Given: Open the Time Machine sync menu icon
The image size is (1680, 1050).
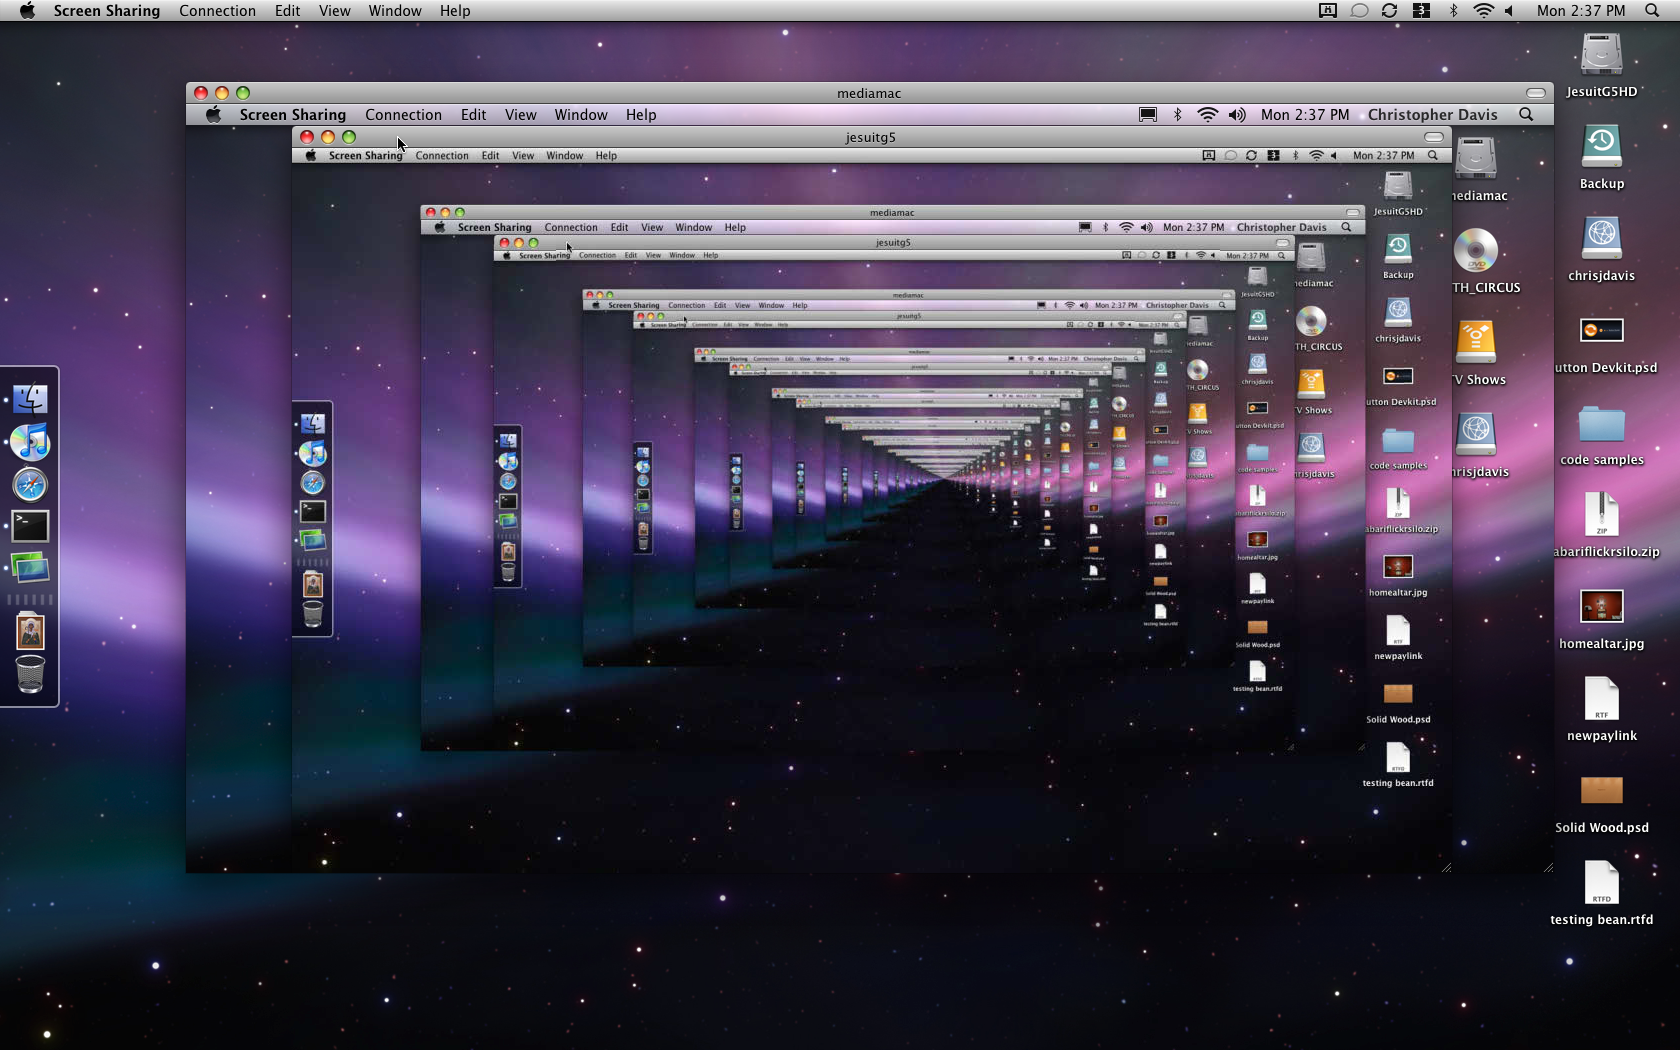Looking at the screenshot, I should [x=1389, y=11].
